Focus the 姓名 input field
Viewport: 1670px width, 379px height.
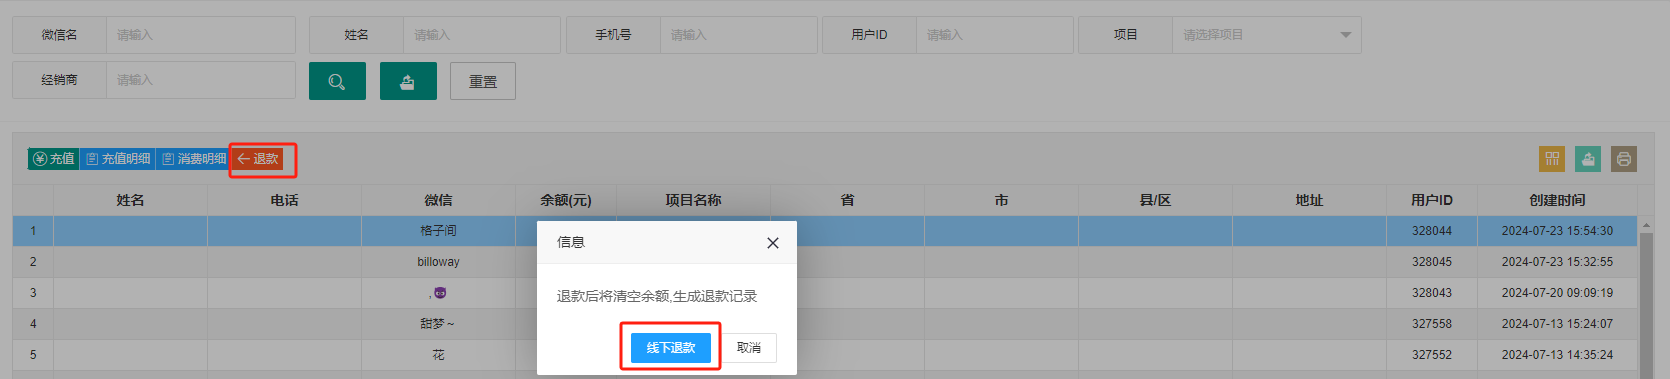point(481,35)
